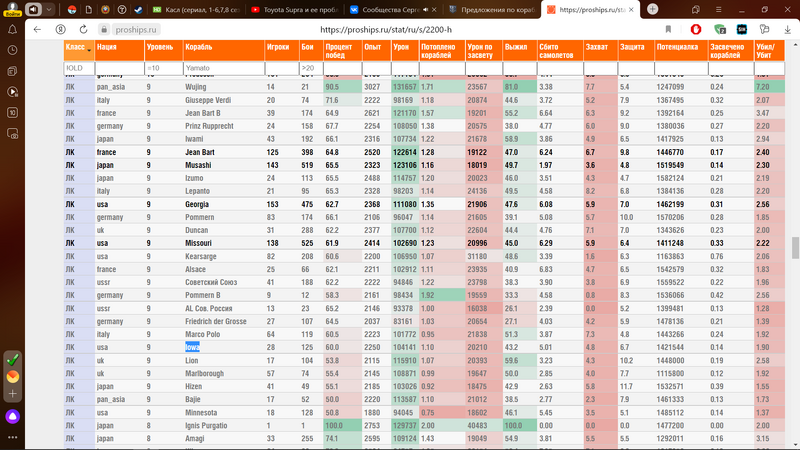Open the sidebar icon with number 10
This screenshot has height=450, width=800.
(12, 113)
